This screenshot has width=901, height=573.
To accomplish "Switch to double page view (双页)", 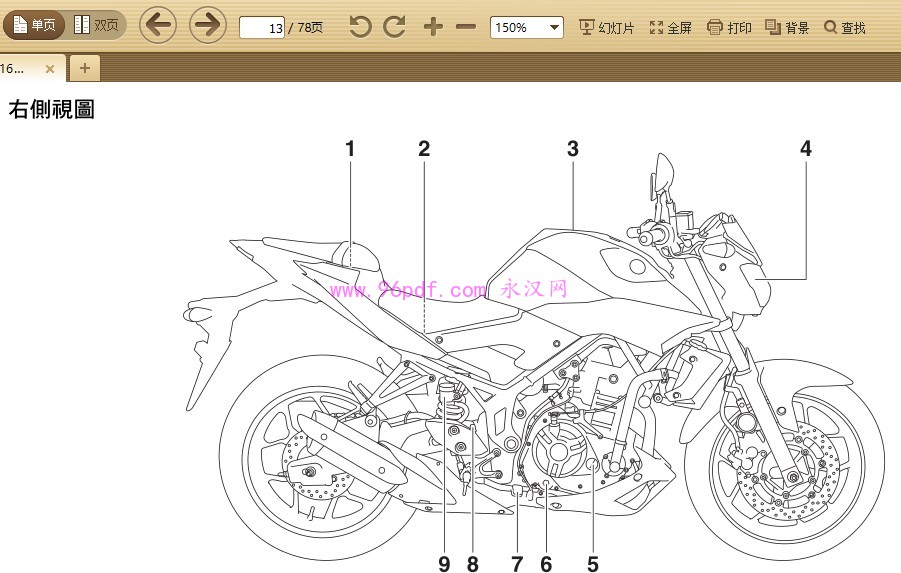I will pyautogui.click(x=97, y=25).
